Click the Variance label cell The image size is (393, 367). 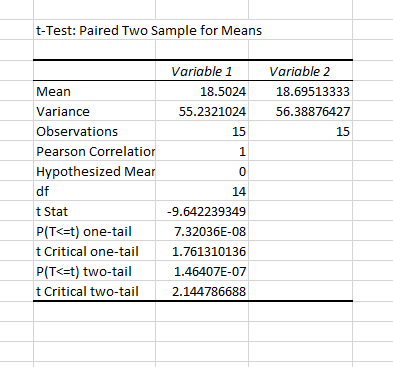(x=94, y=111)
